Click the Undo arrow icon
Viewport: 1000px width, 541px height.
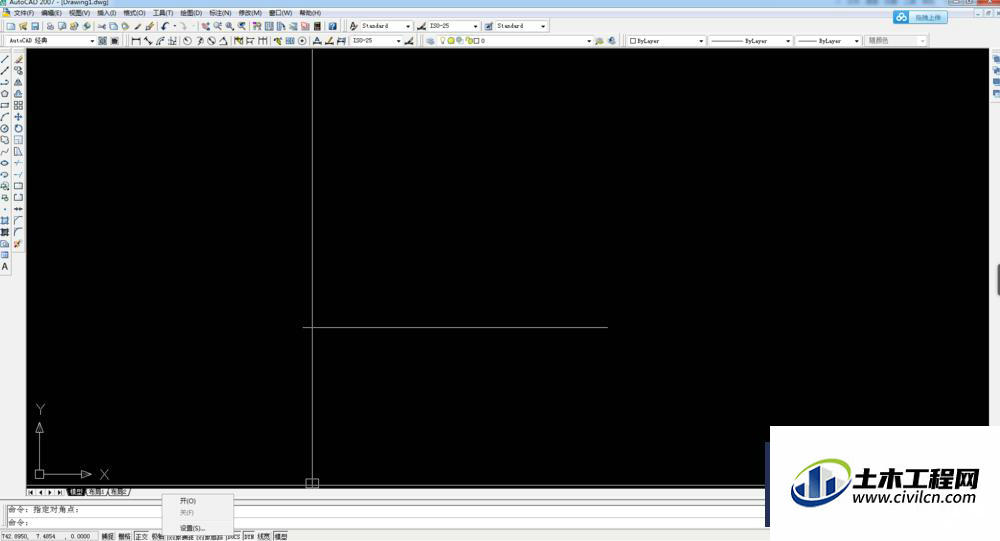tap(165, 26)
